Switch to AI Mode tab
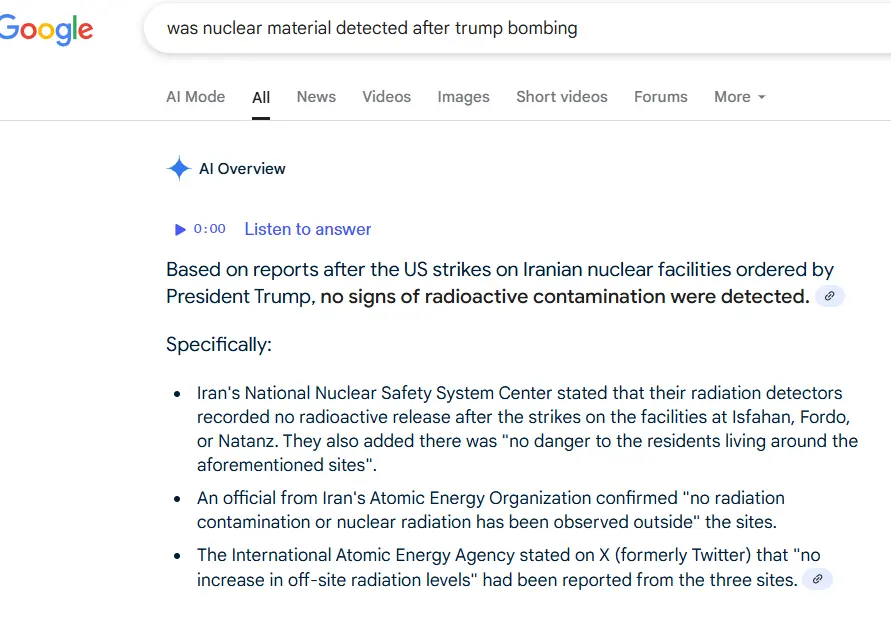Image resolution: width=891 pixels, height=622 pixels. [x=195, y=97]
